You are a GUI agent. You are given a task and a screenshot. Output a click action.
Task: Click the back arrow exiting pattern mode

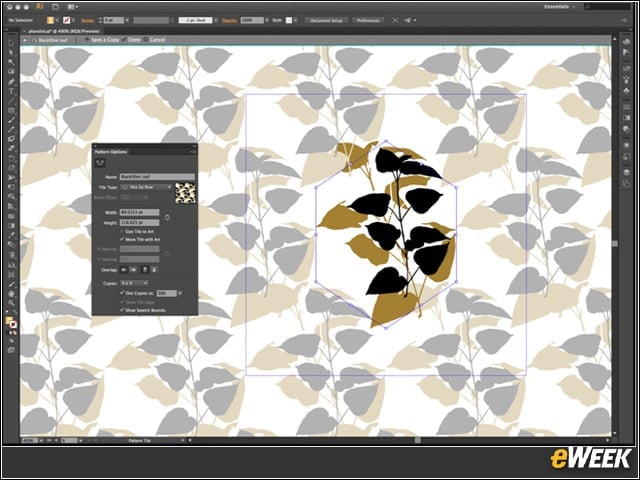(25, 40)
